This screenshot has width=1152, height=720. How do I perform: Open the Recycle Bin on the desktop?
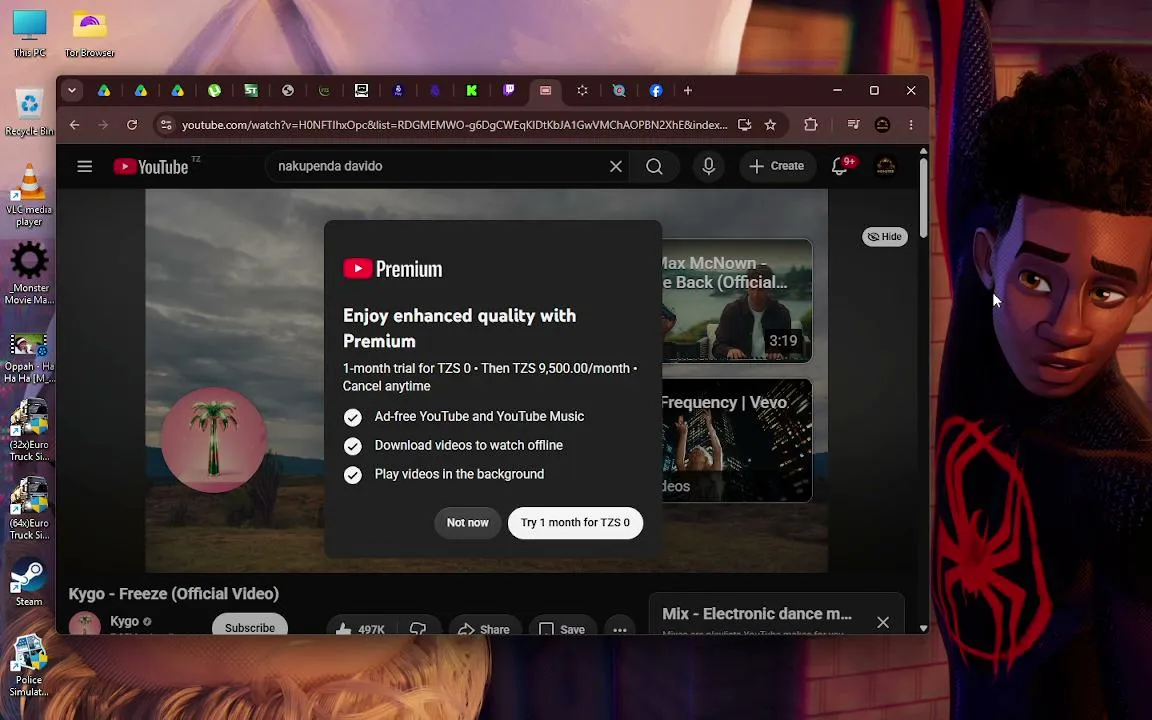pyautogui.click(x=29, y=112)
